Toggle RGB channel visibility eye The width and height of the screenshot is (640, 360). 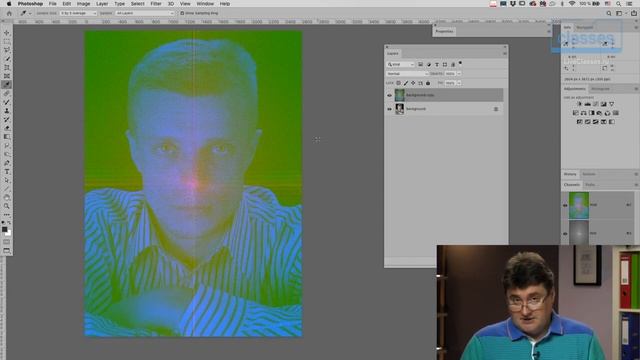pyautogui.click(x=565, y=205)
